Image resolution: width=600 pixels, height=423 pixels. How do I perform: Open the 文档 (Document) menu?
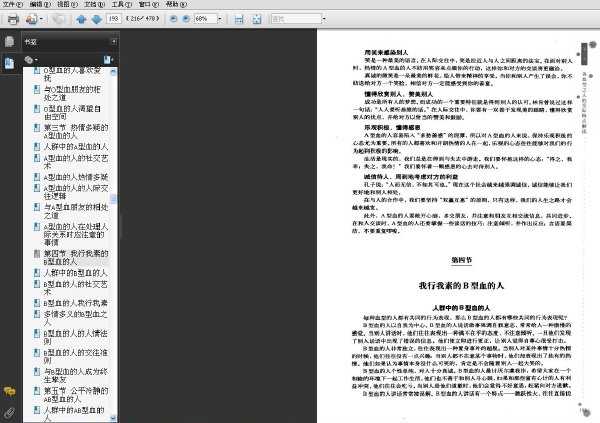coord(95,4)
